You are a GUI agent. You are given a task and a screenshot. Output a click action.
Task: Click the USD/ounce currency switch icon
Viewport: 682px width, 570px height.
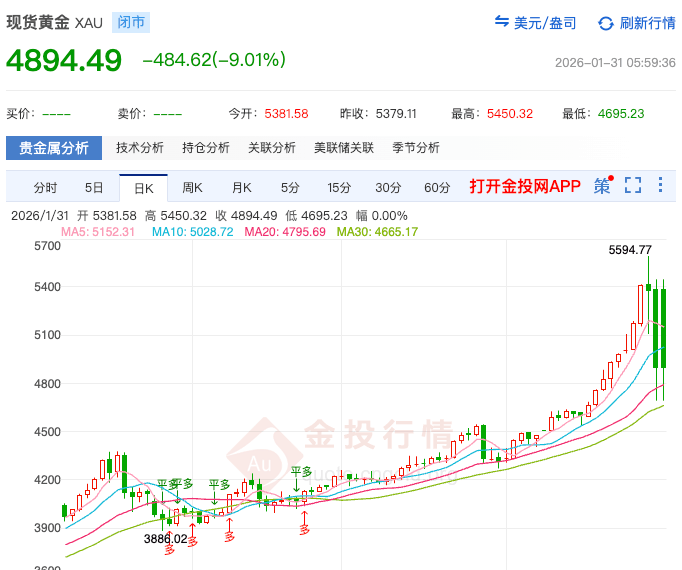point(503,23)
